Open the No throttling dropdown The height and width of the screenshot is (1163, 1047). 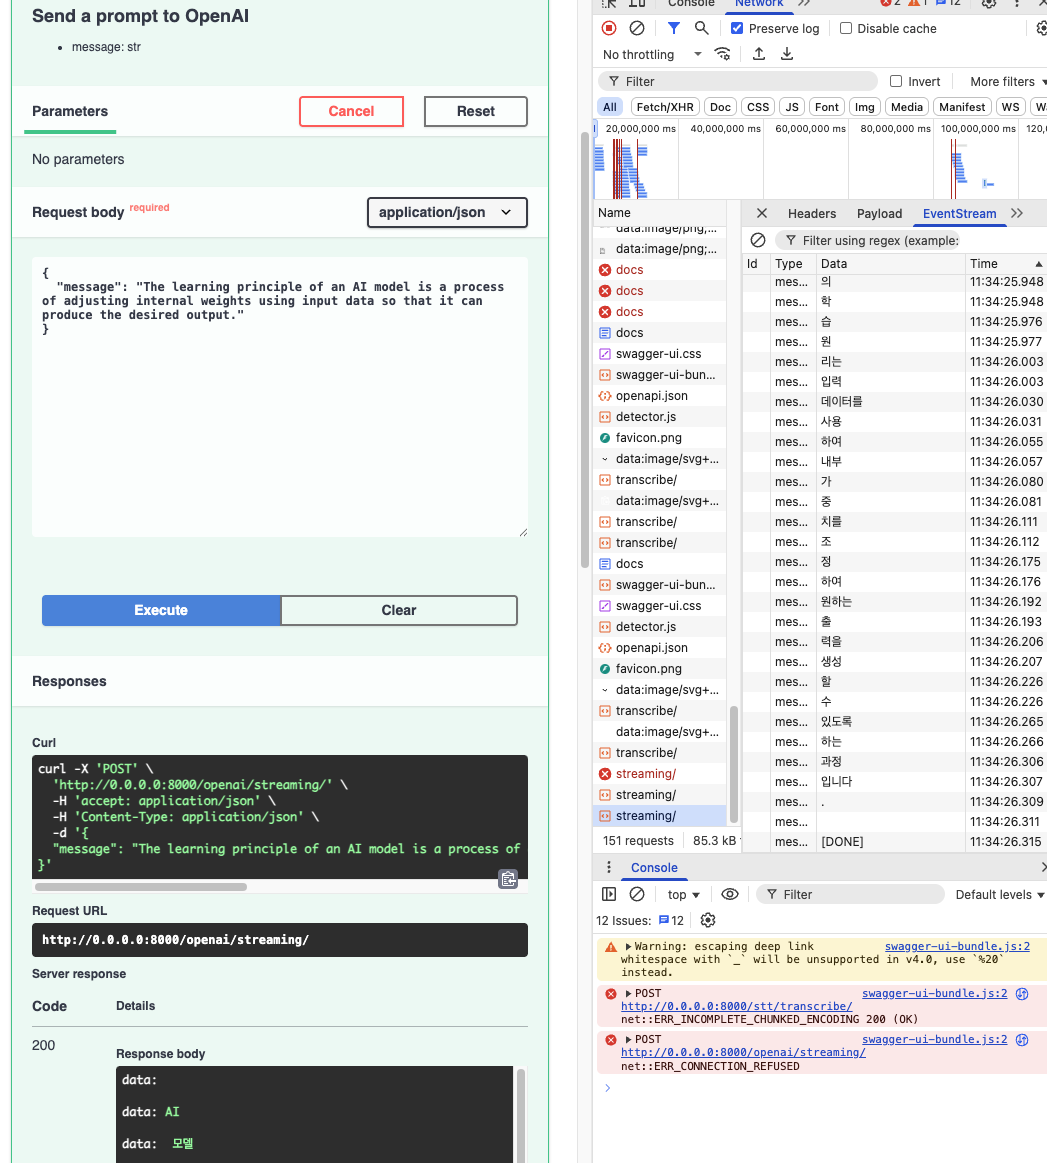click(x=652, y=54)
